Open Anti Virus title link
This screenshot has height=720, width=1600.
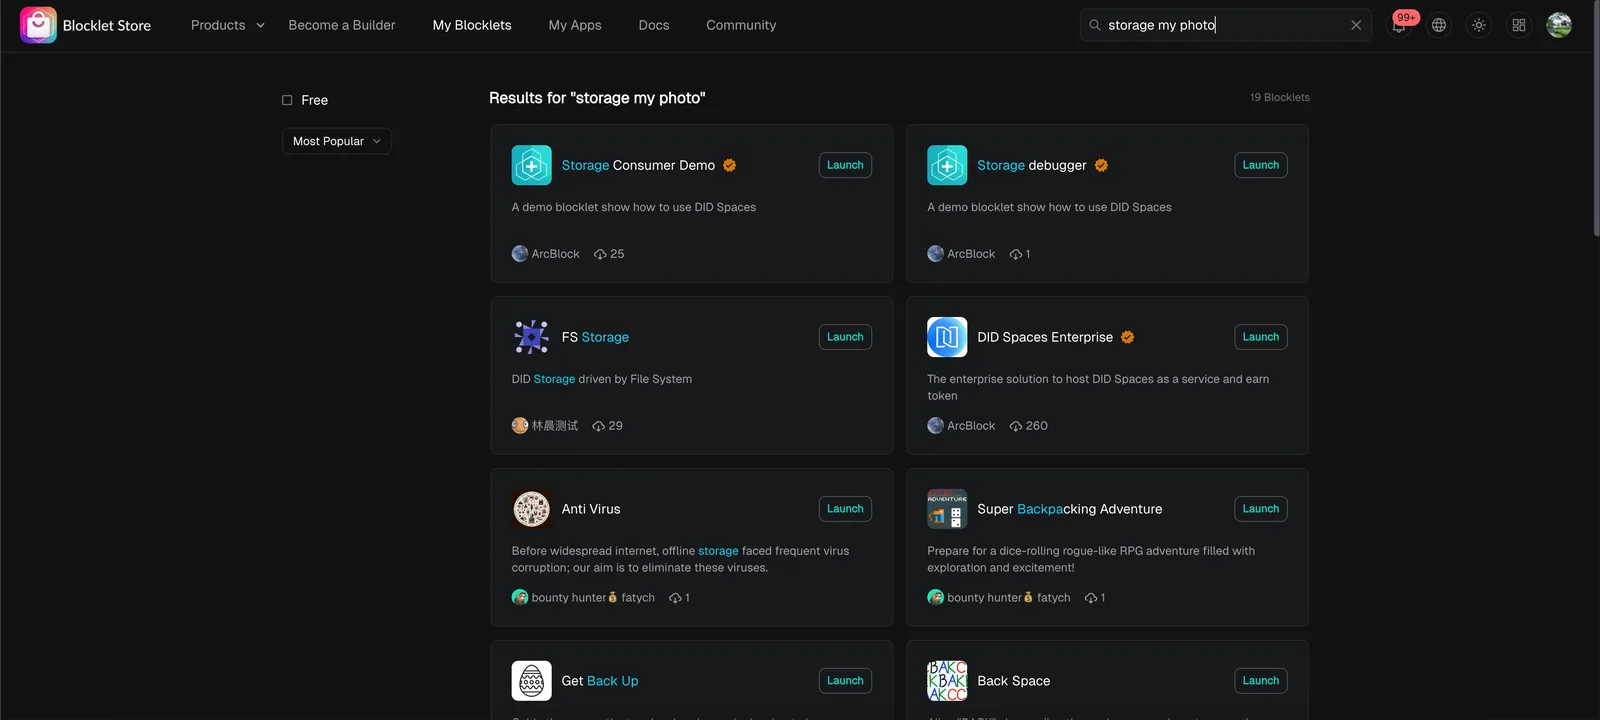coord(591,509)
